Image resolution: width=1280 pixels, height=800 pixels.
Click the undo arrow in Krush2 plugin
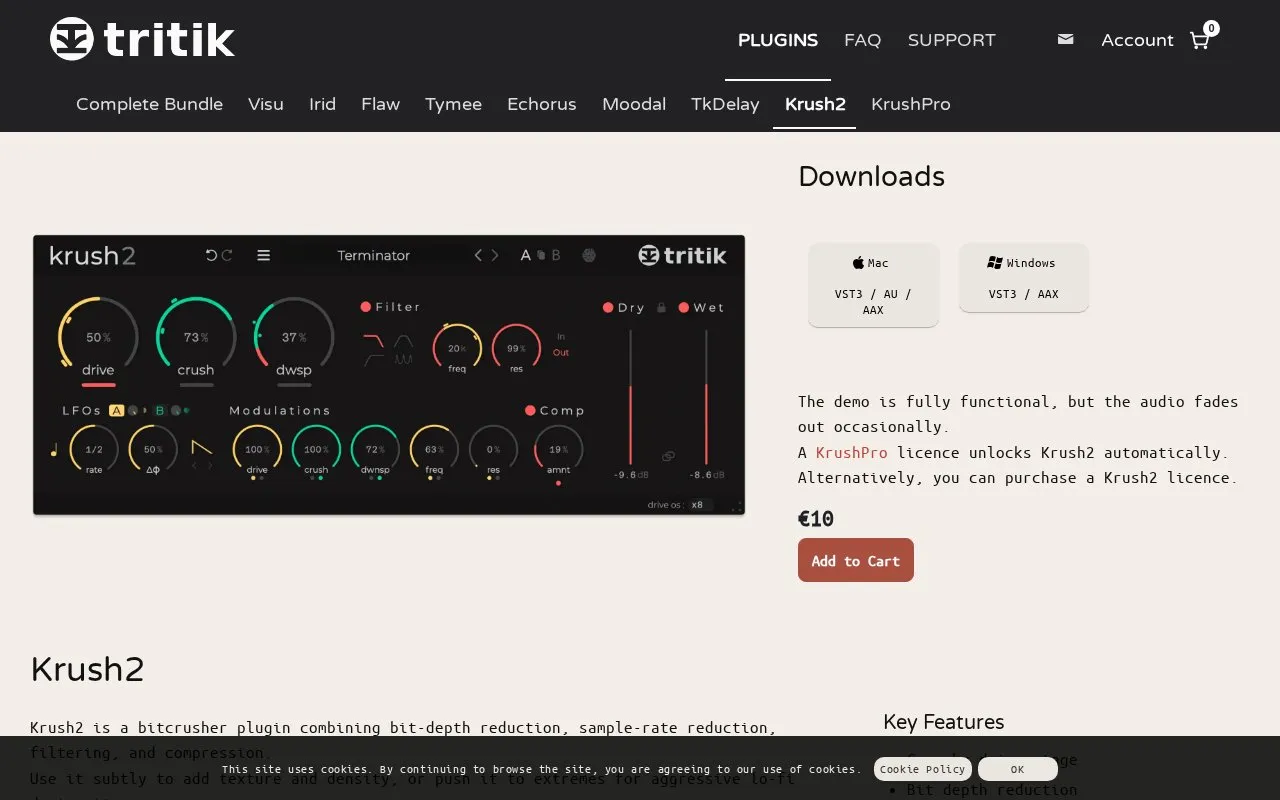(x=211, y=255)
